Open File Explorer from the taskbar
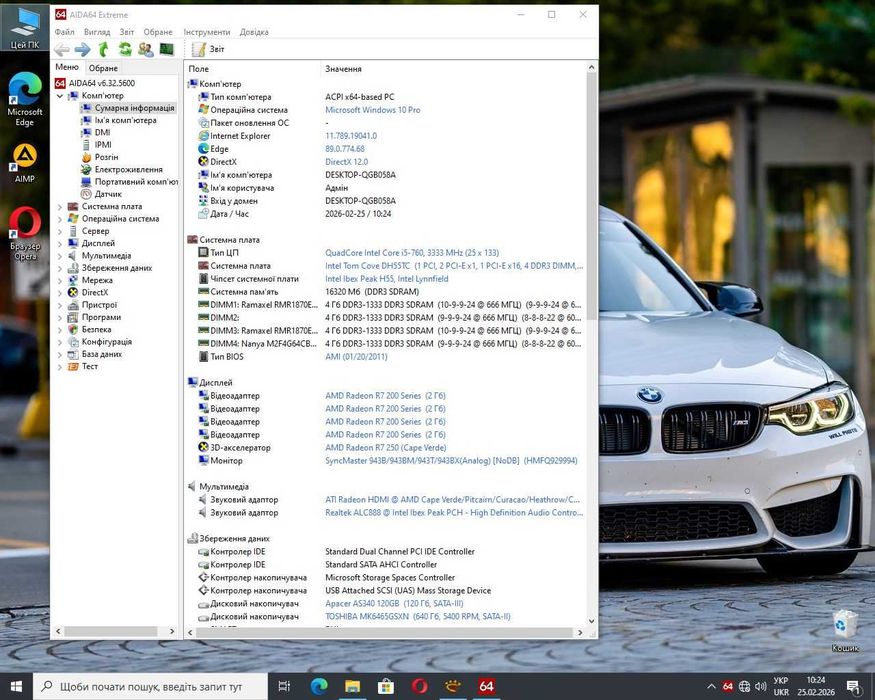This screenshot has height=700, width=875. click(352, 686)
